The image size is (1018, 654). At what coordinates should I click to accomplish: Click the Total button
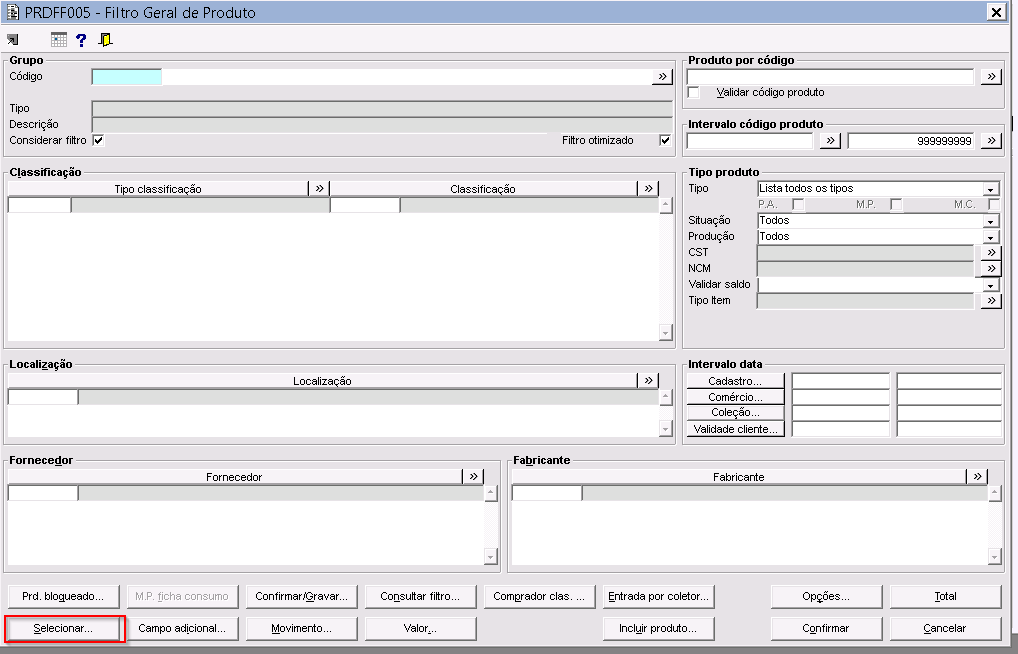pyautogui.click(x=945, y=596)
